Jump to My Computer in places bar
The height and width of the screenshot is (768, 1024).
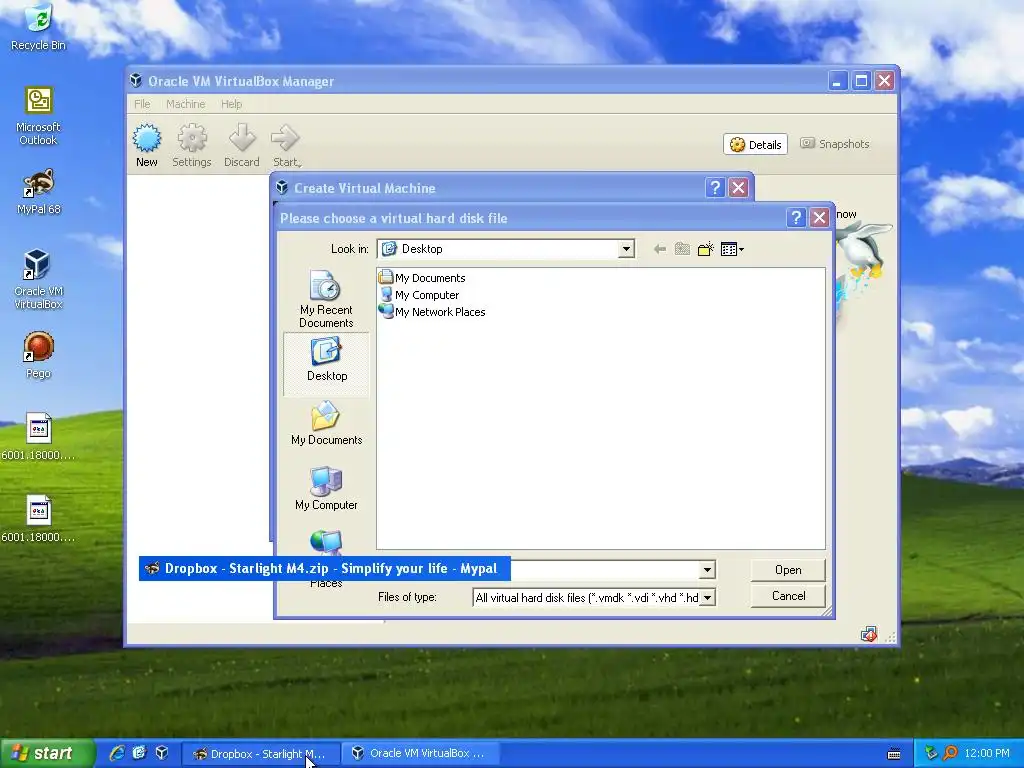[x=326, y=489]
